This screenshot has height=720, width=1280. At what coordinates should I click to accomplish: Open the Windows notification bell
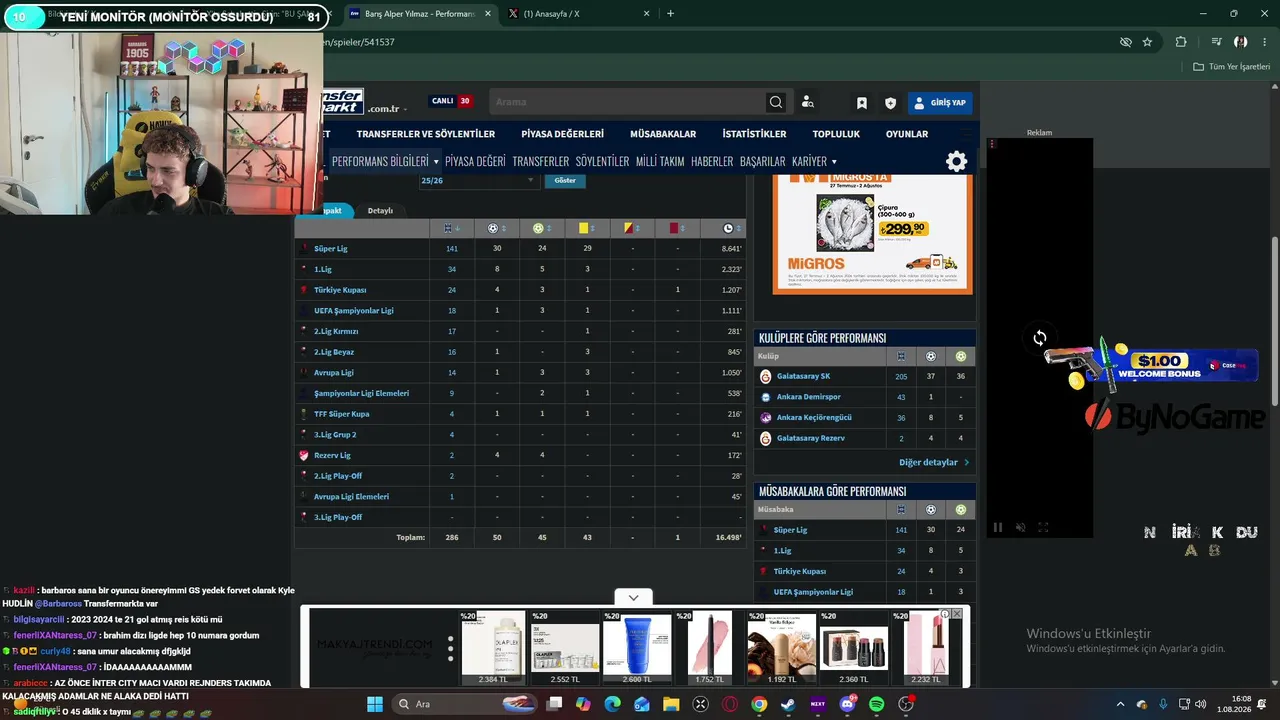(x=1262, y=704)
